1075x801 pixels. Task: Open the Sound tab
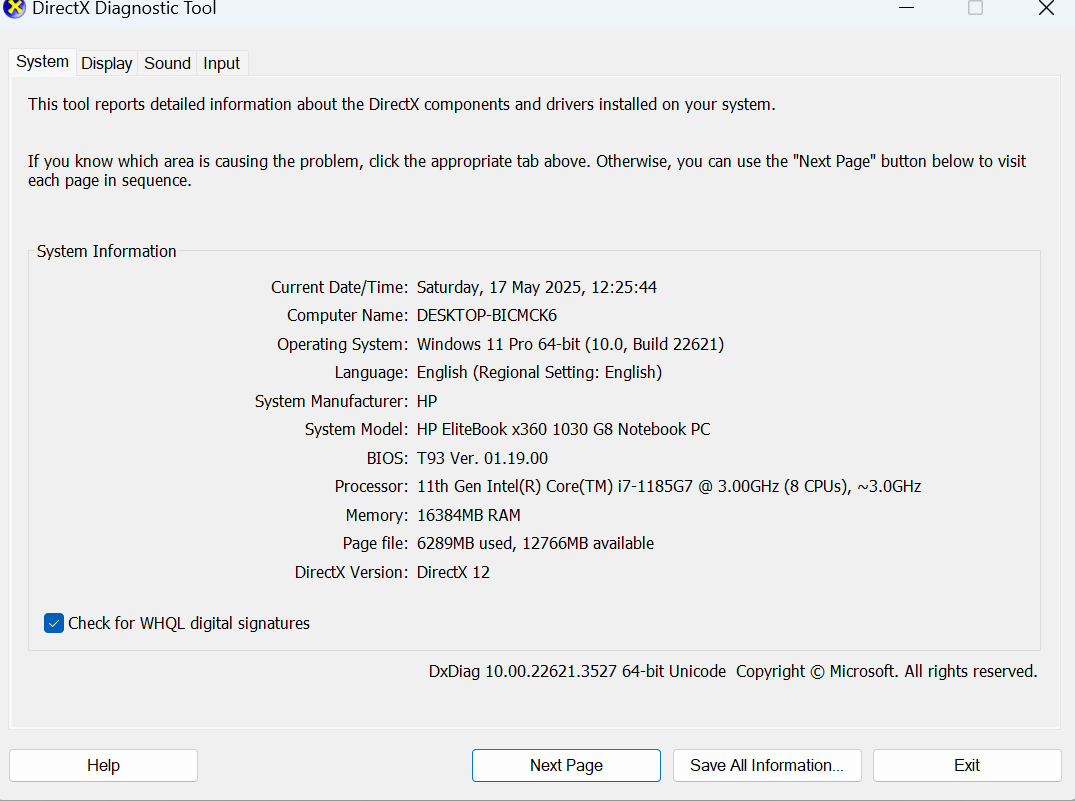pos(167,63)
